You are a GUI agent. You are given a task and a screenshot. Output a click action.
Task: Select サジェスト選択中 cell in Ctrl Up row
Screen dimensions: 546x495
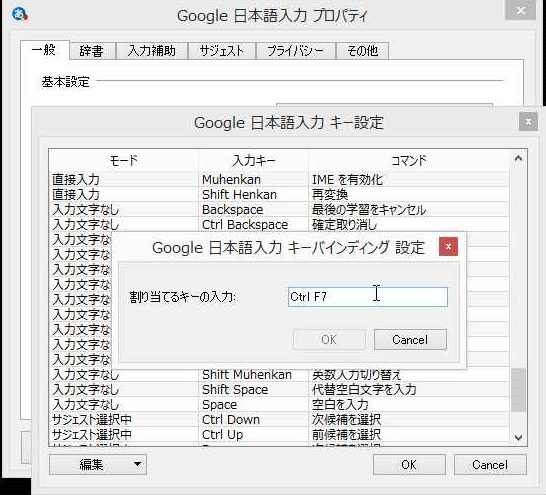tap(124, 434)
